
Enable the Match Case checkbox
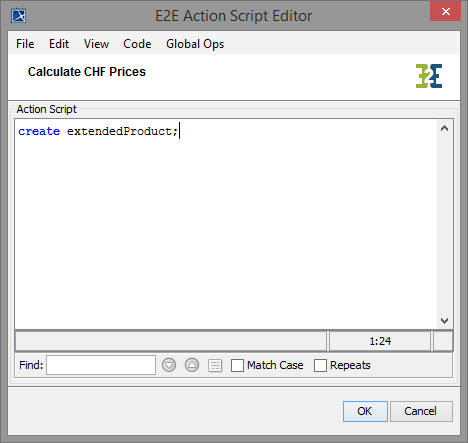click(x=237, y=365)
